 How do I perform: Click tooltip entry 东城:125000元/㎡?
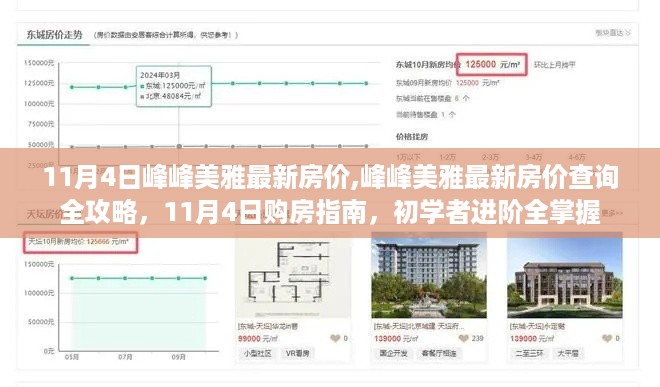point(173,85)
